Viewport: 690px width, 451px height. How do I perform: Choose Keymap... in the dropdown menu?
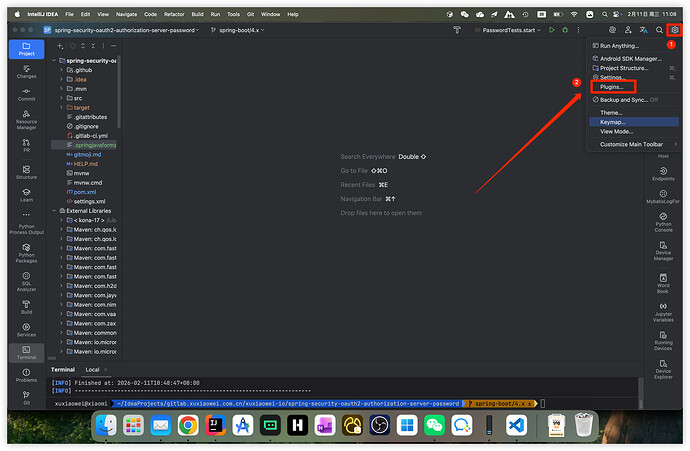[x=613, y=122]
